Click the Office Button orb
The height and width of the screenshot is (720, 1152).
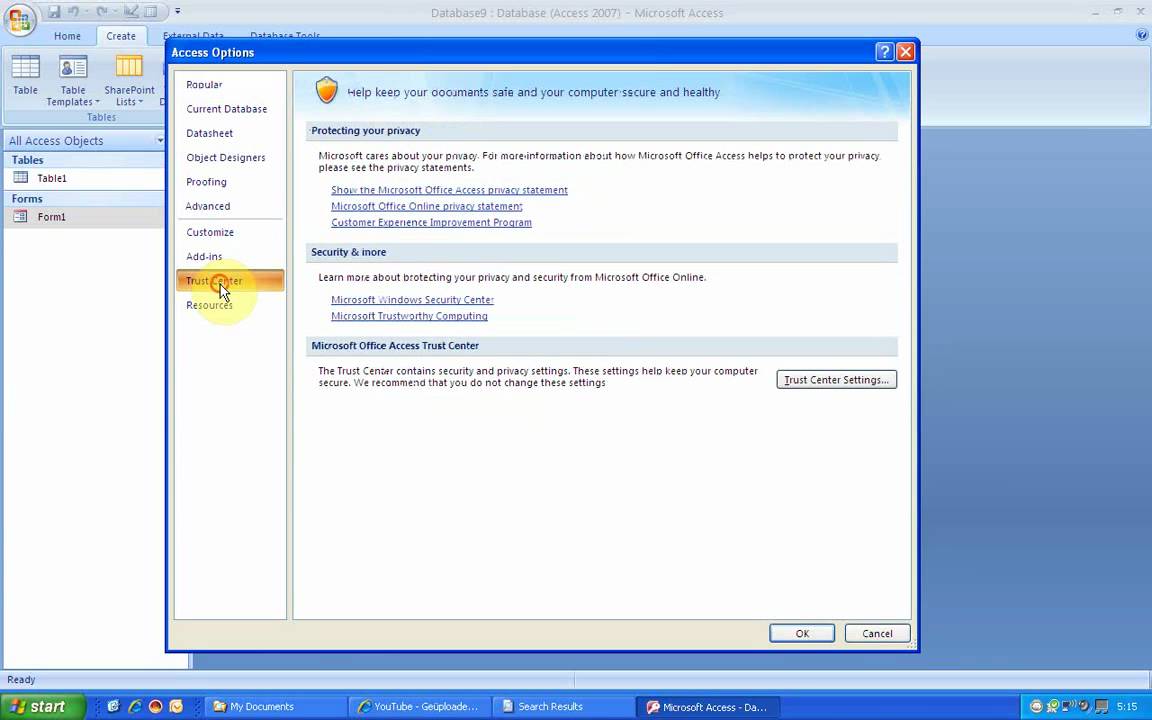pos(19,20)
